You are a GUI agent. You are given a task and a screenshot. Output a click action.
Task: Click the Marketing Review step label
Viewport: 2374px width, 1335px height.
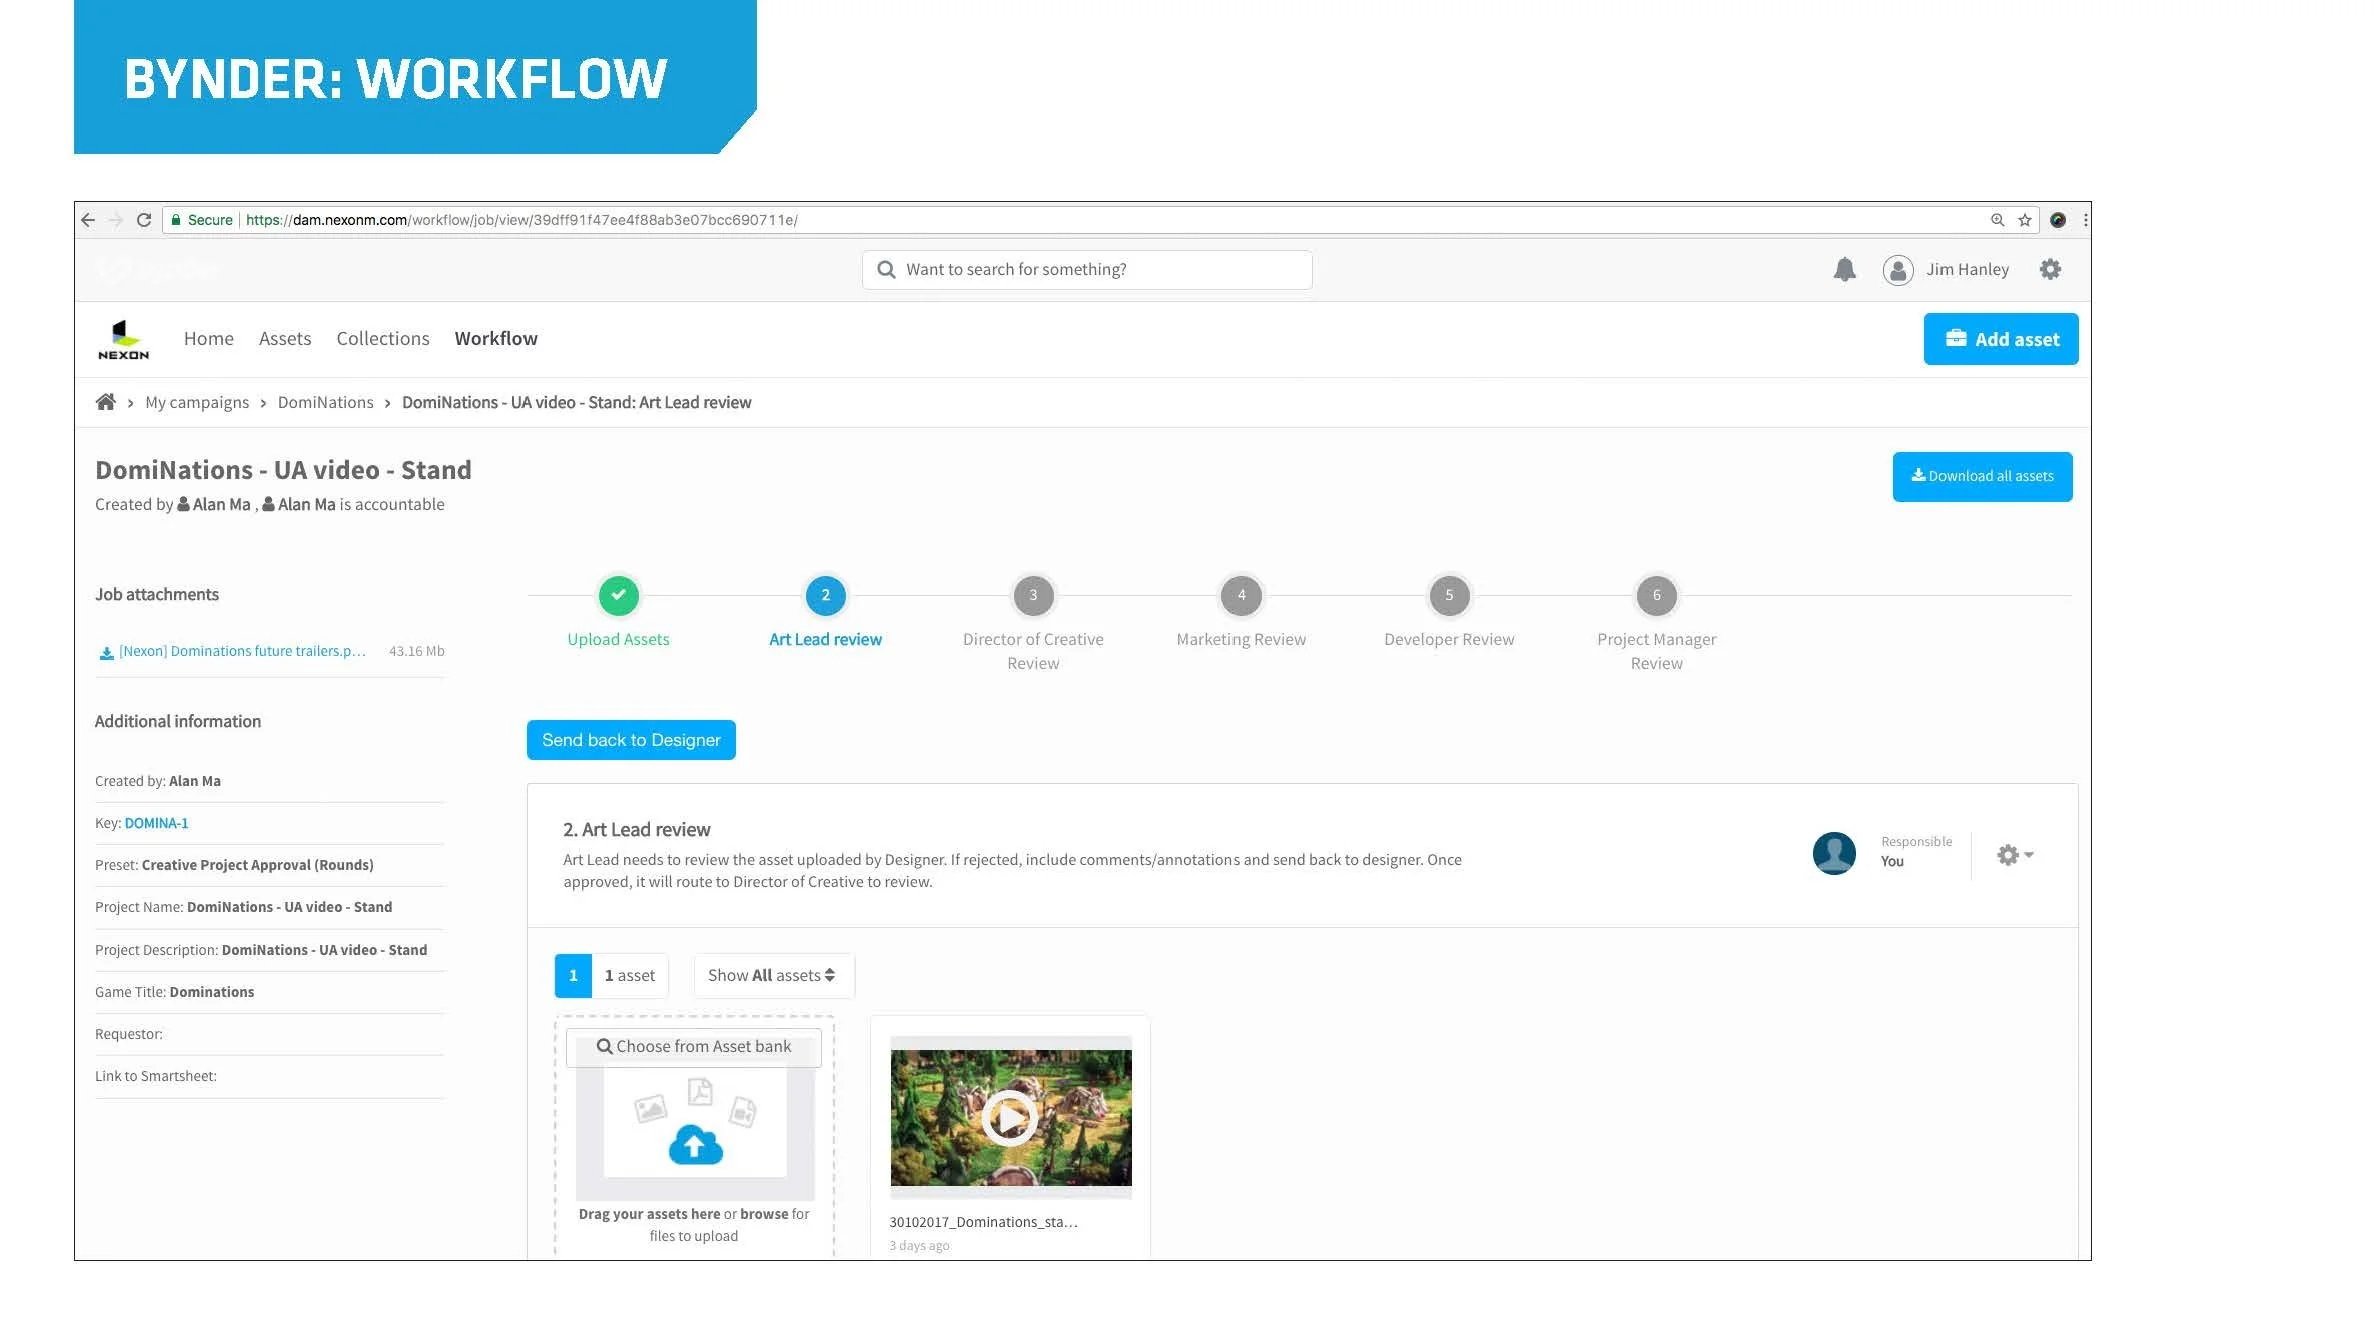[1241, 640]
